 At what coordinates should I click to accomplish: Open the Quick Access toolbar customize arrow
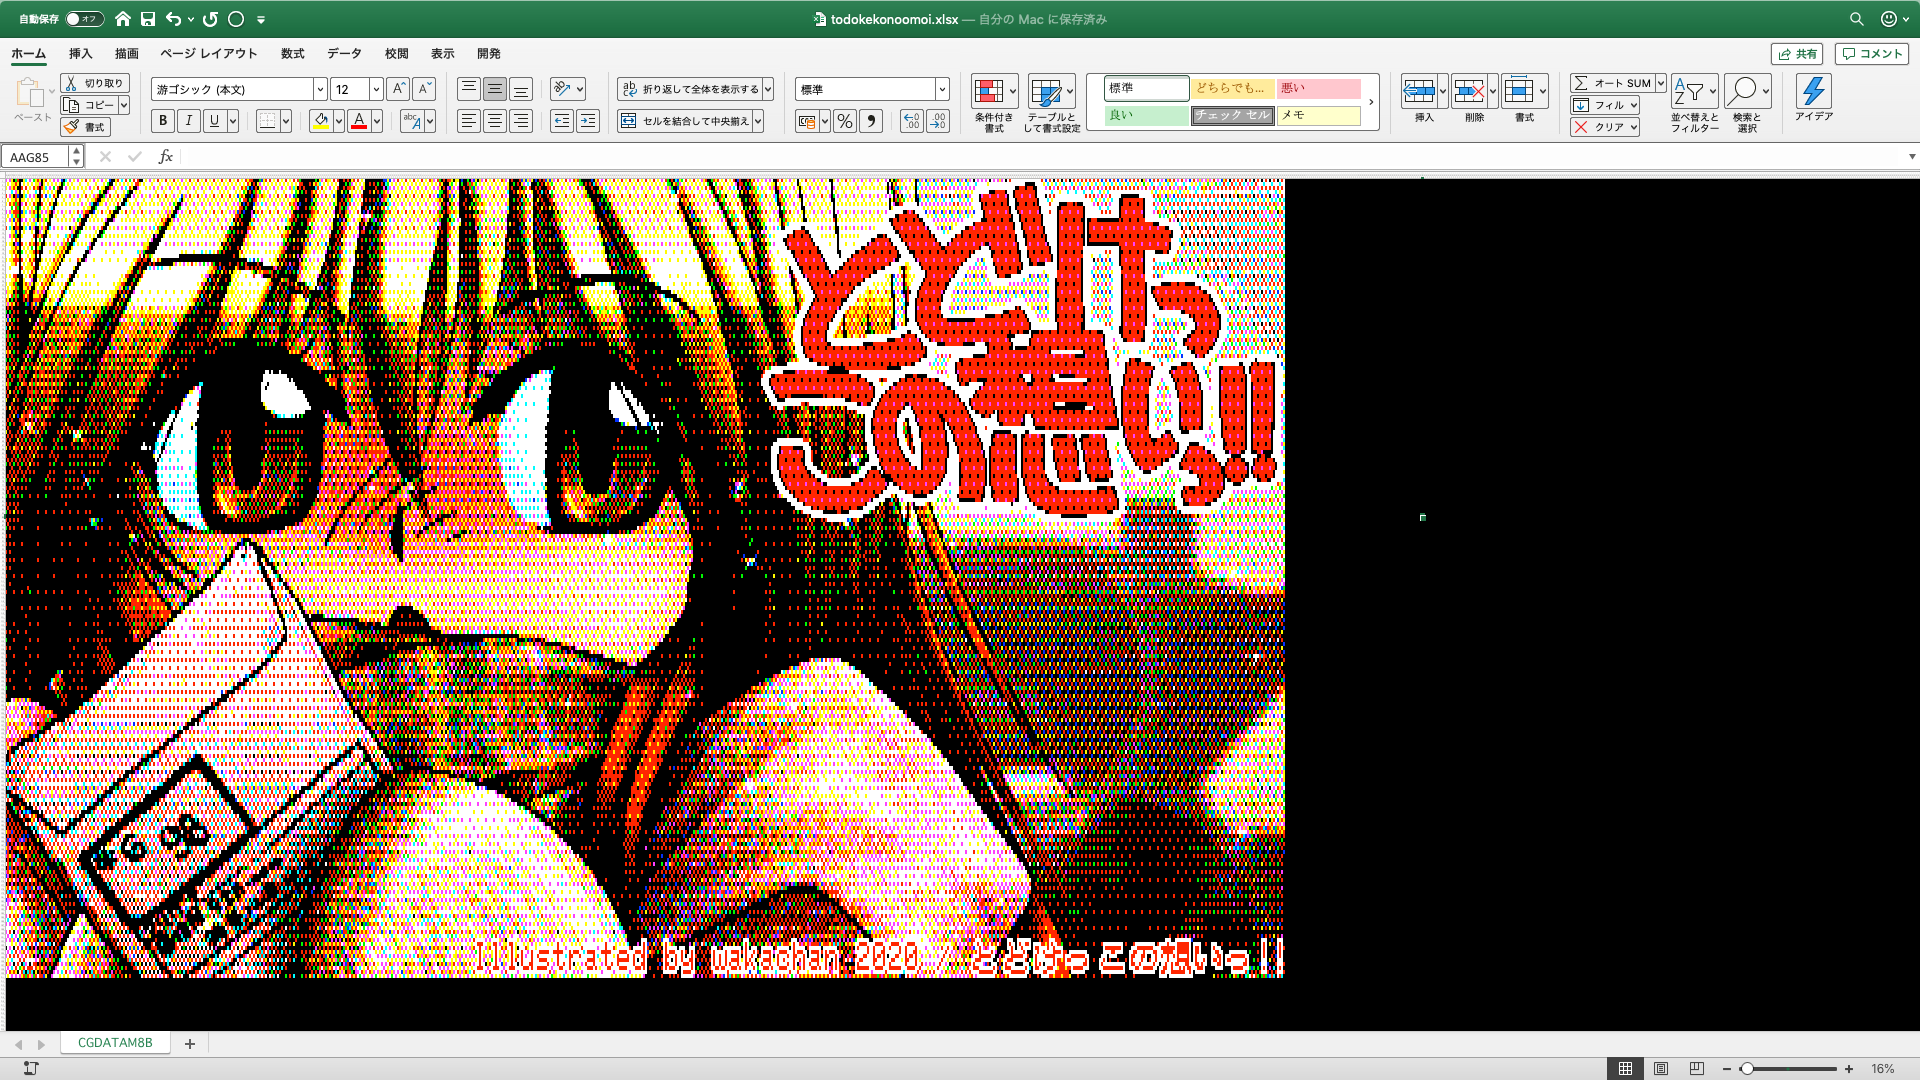[x=261, y=19]
